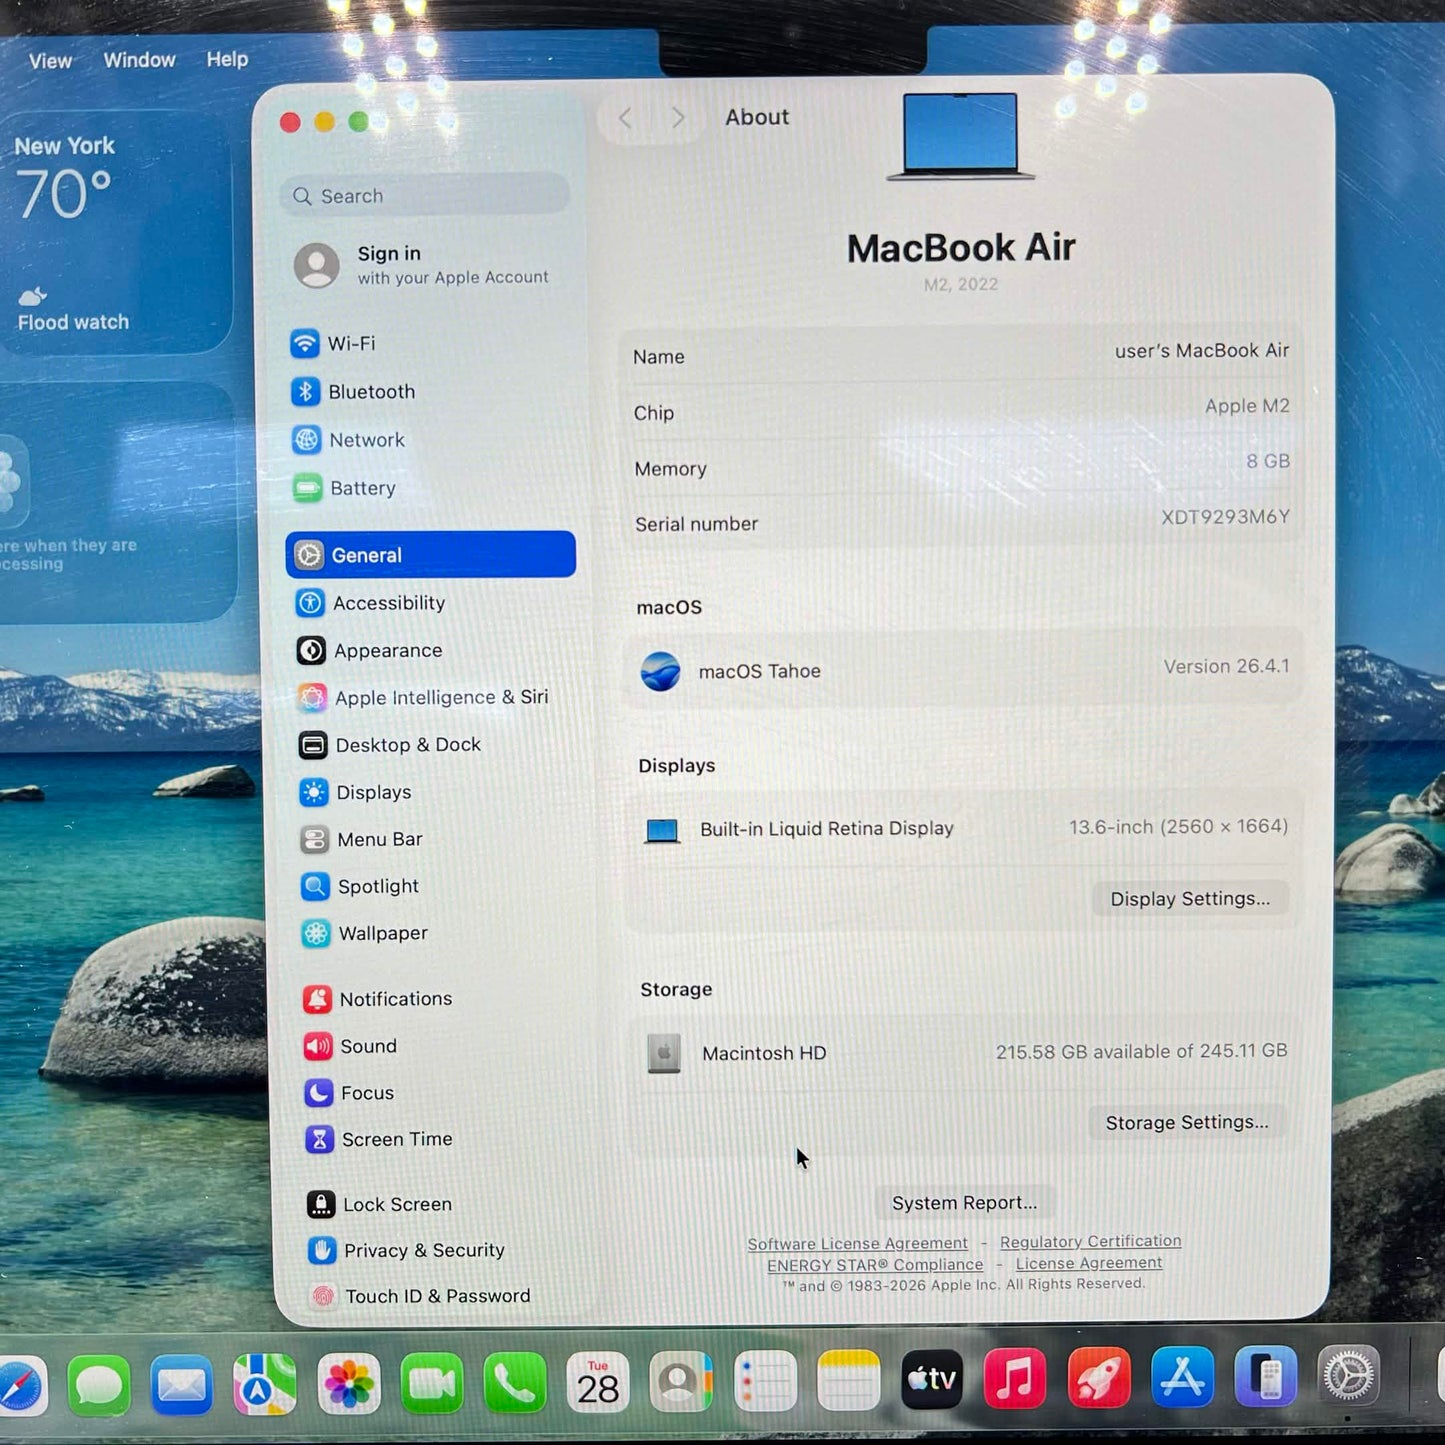1445x1445 pixels.
Task: Click the Display Settings button
Action: pyautogui.click(x=1190, y=899)
